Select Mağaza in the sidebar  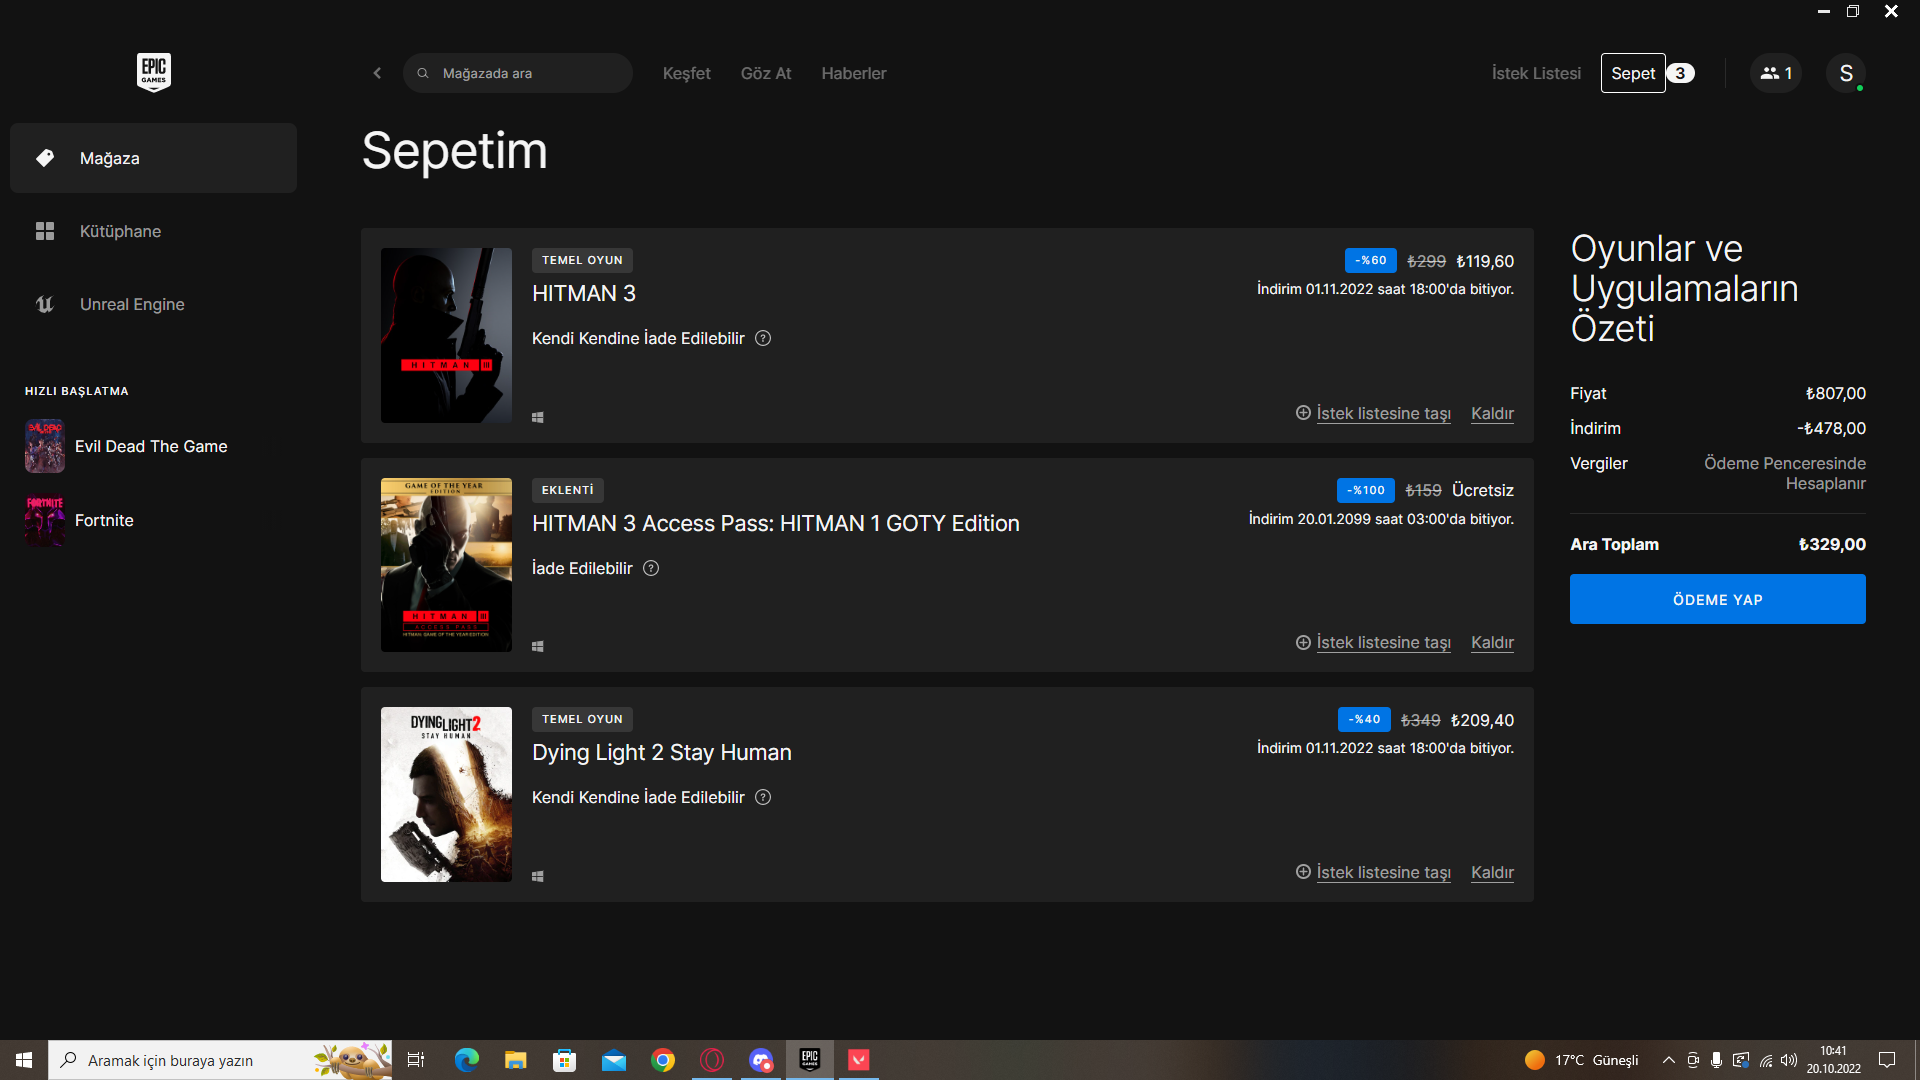point(153,158)
